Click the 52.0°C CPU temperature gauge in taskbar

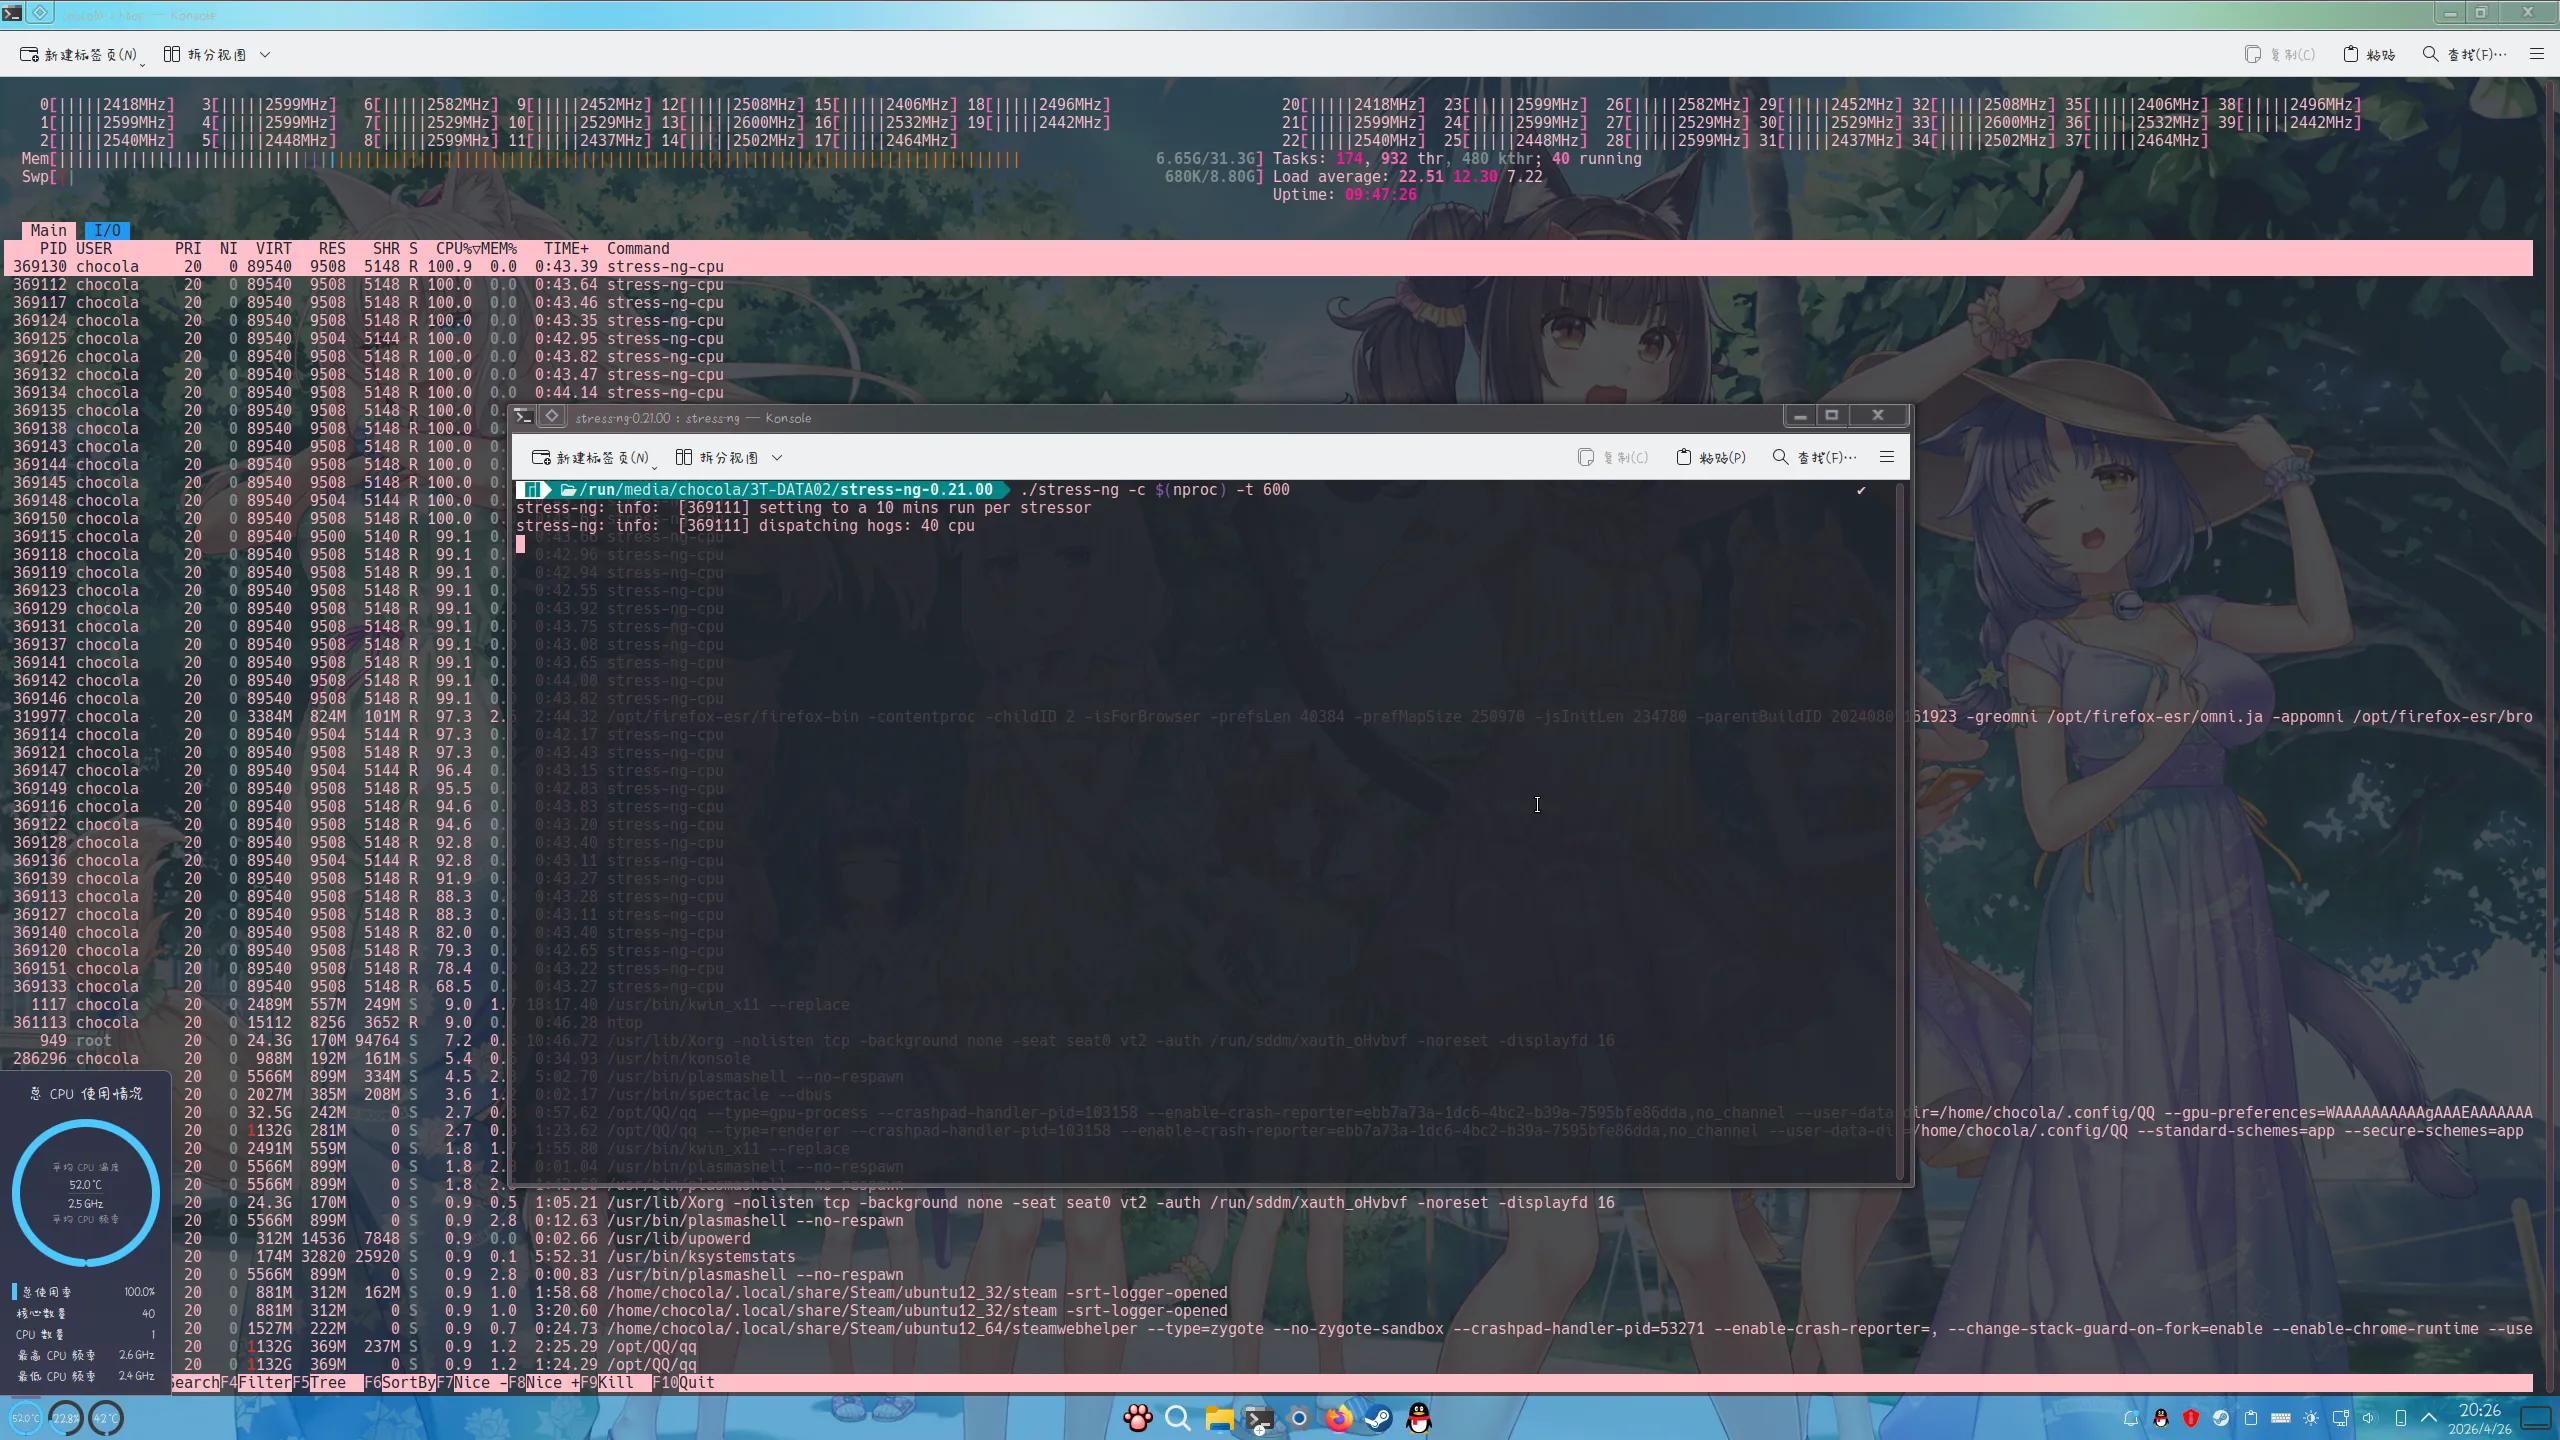[x=25, y=1418]
